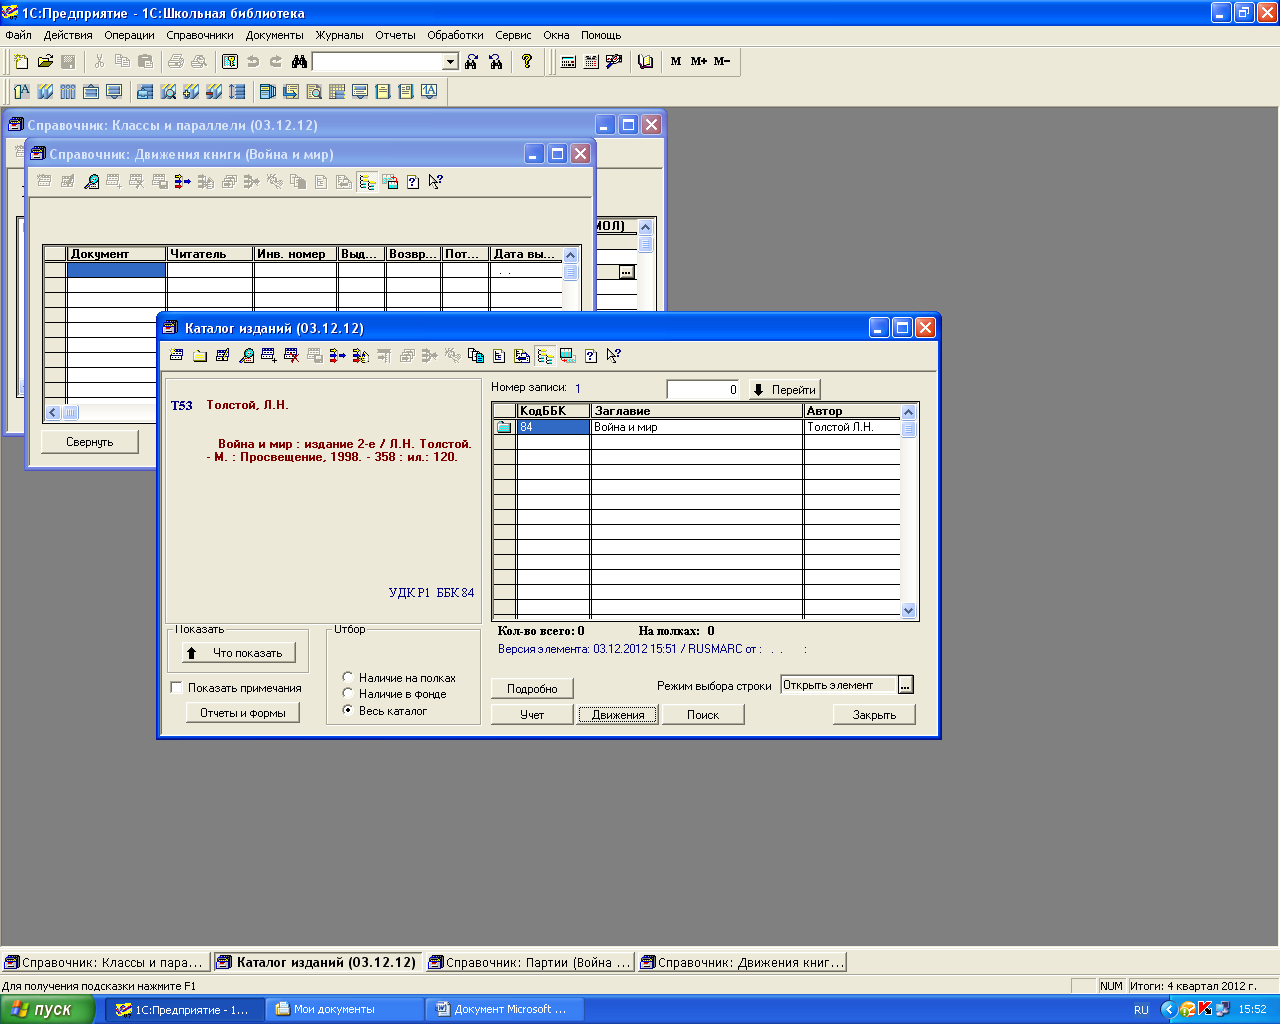The height and width of the screenshot is (1024, 1280).
Task: Click the find-next binoculars icon after search box
Action: pyautogui.click(x=472, y=62)
